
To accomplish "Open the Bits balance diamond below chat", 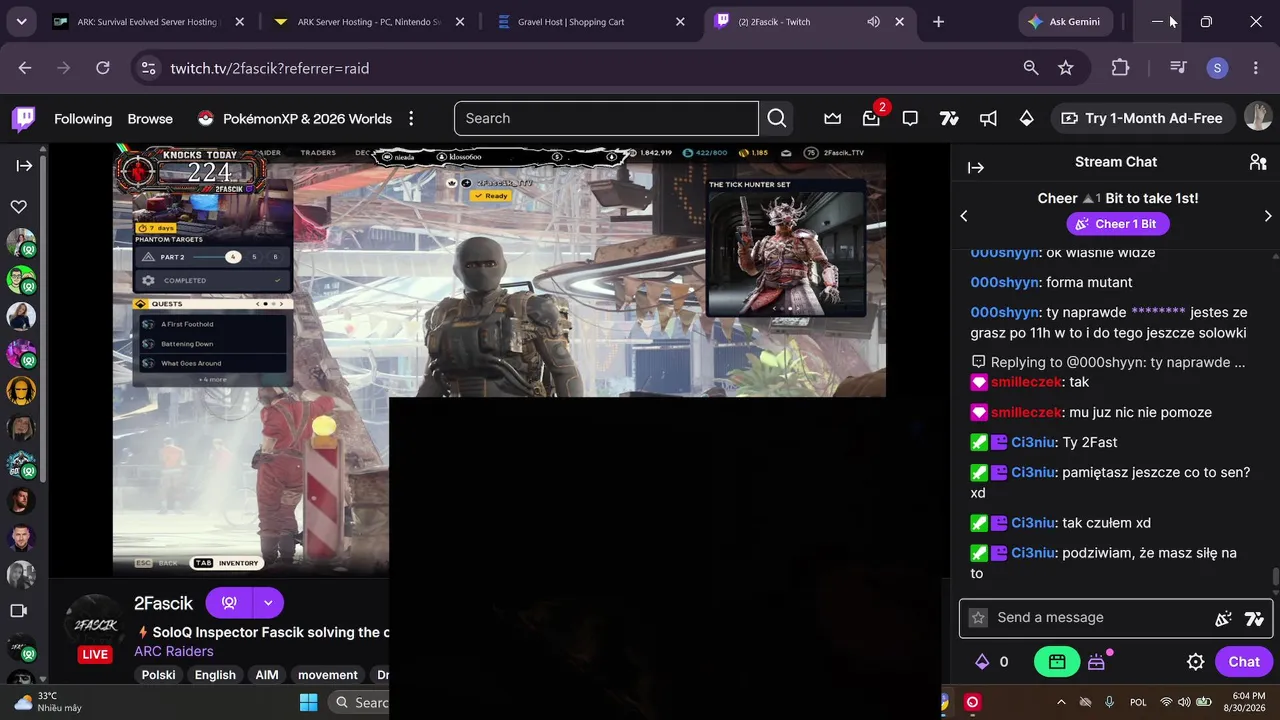I will pos(992,661).
